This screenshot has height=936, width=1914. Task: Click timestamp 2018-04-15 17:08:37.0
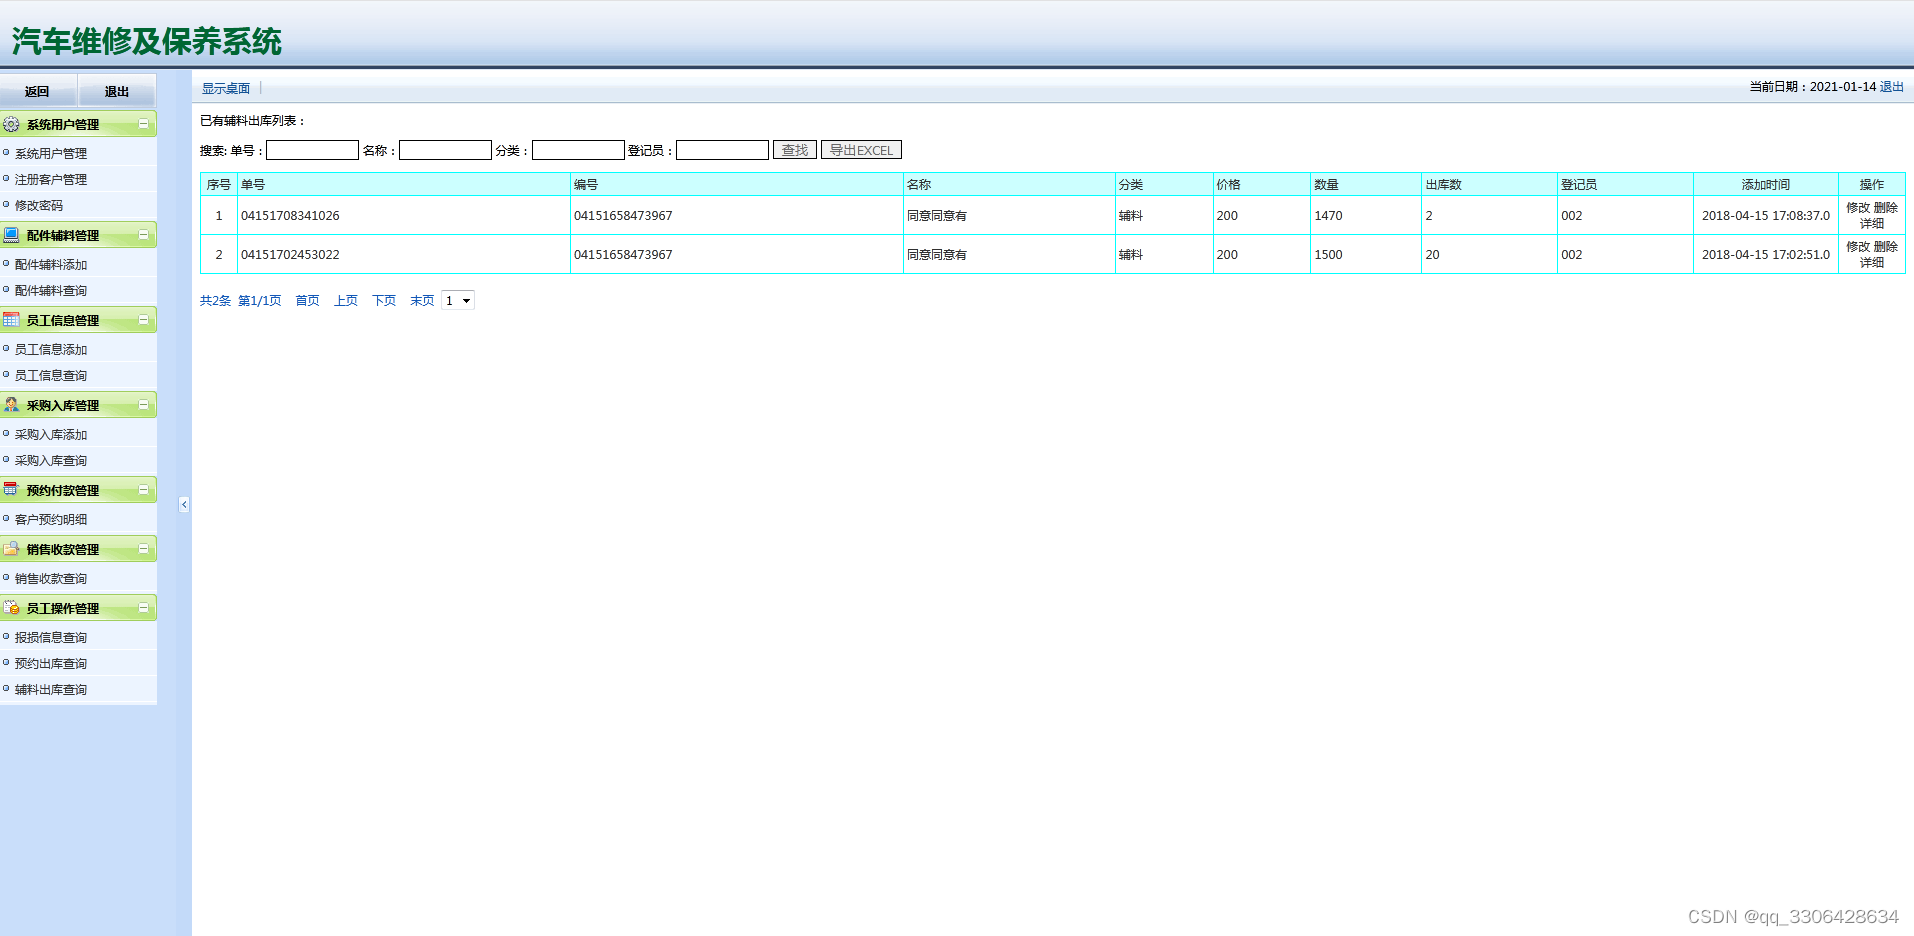tap(1766, 215)
